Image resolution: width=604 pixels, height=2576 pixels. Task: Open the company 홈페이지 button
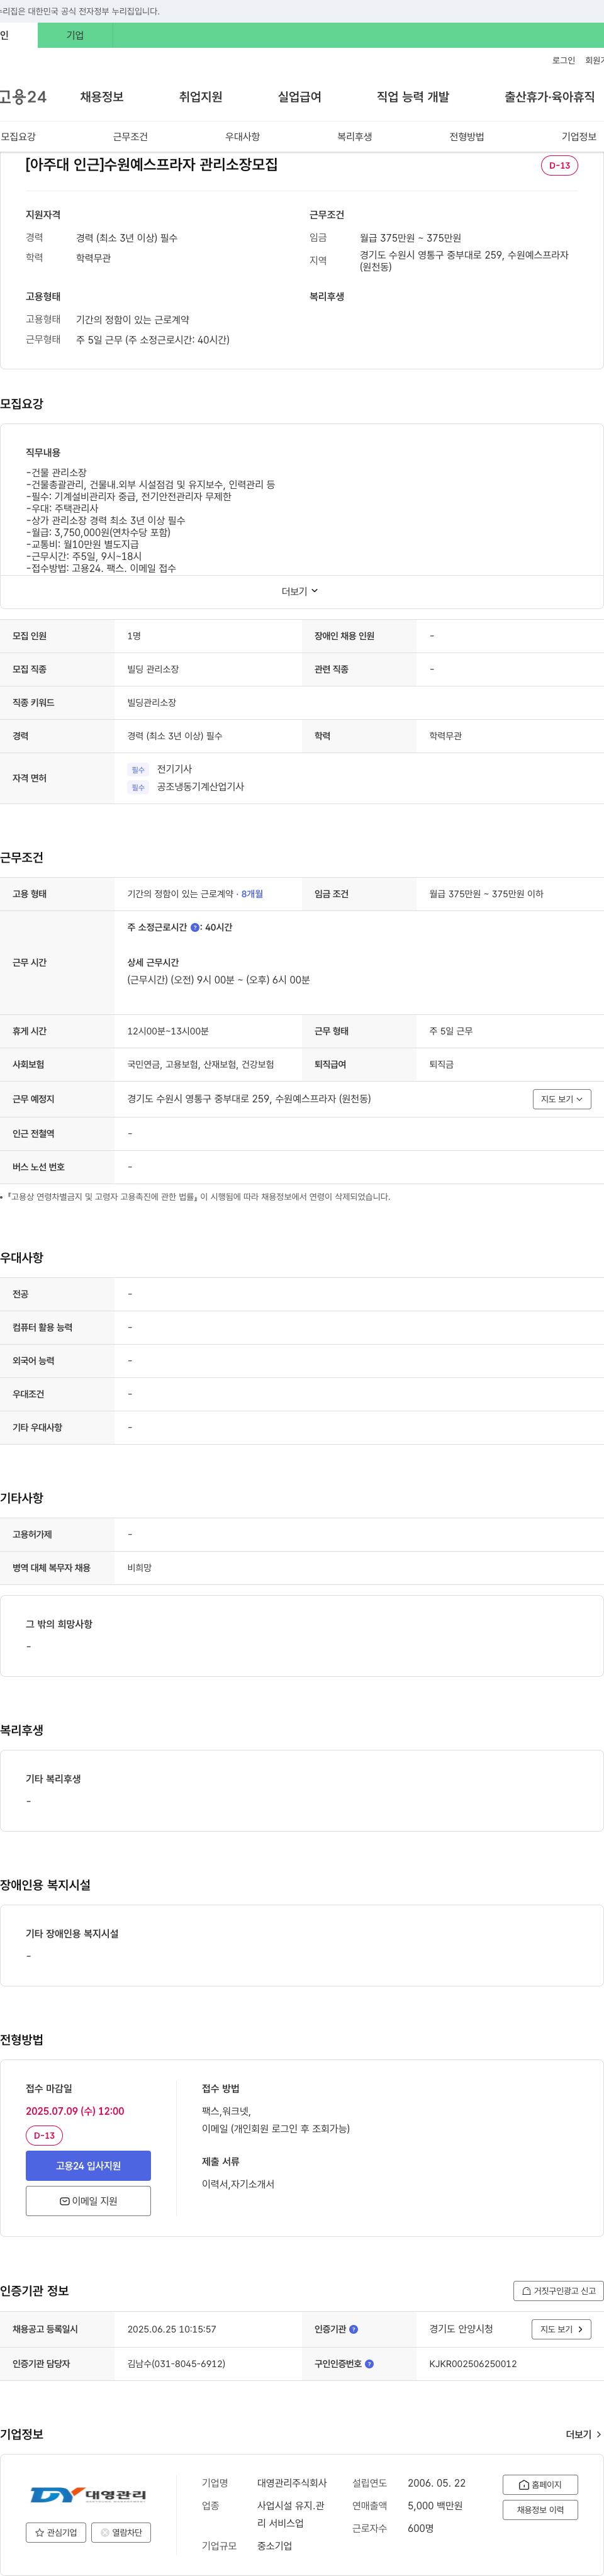click(x=540, y=2484)
